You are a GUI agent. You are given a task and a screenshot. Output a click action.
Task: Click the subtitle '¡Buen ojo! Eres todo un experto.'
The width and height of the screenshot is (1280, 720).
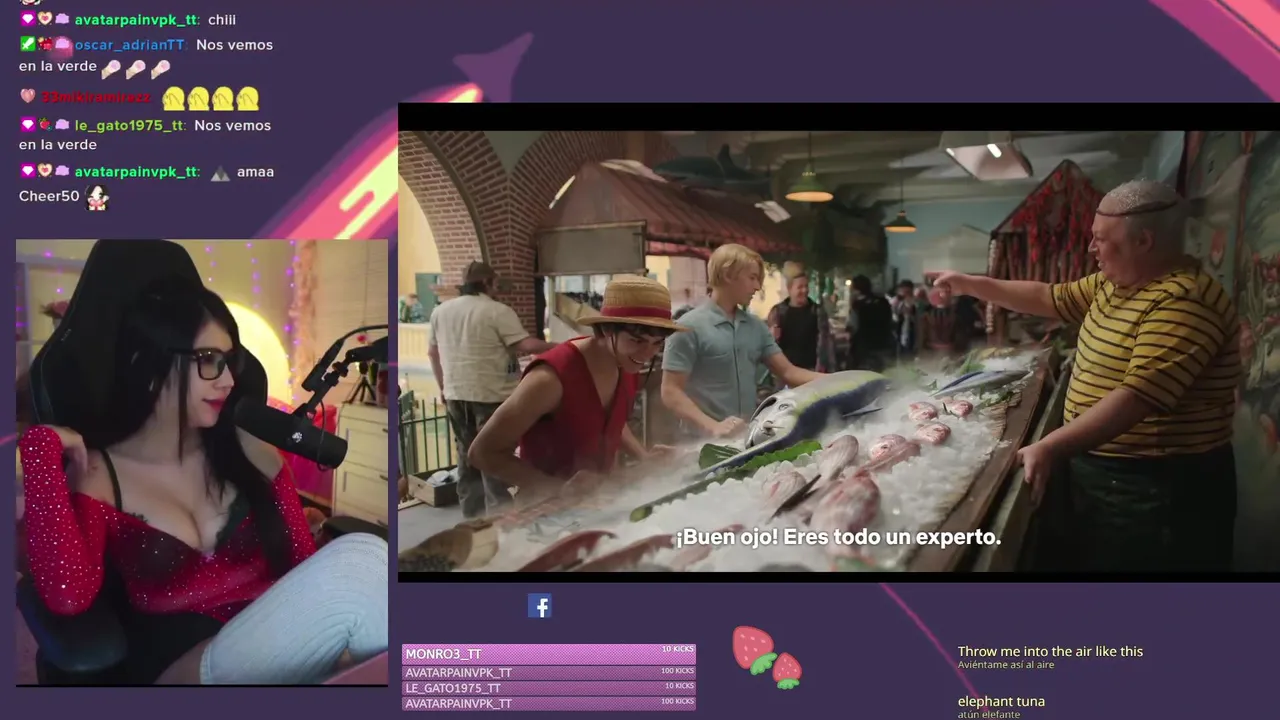(838, 537)
